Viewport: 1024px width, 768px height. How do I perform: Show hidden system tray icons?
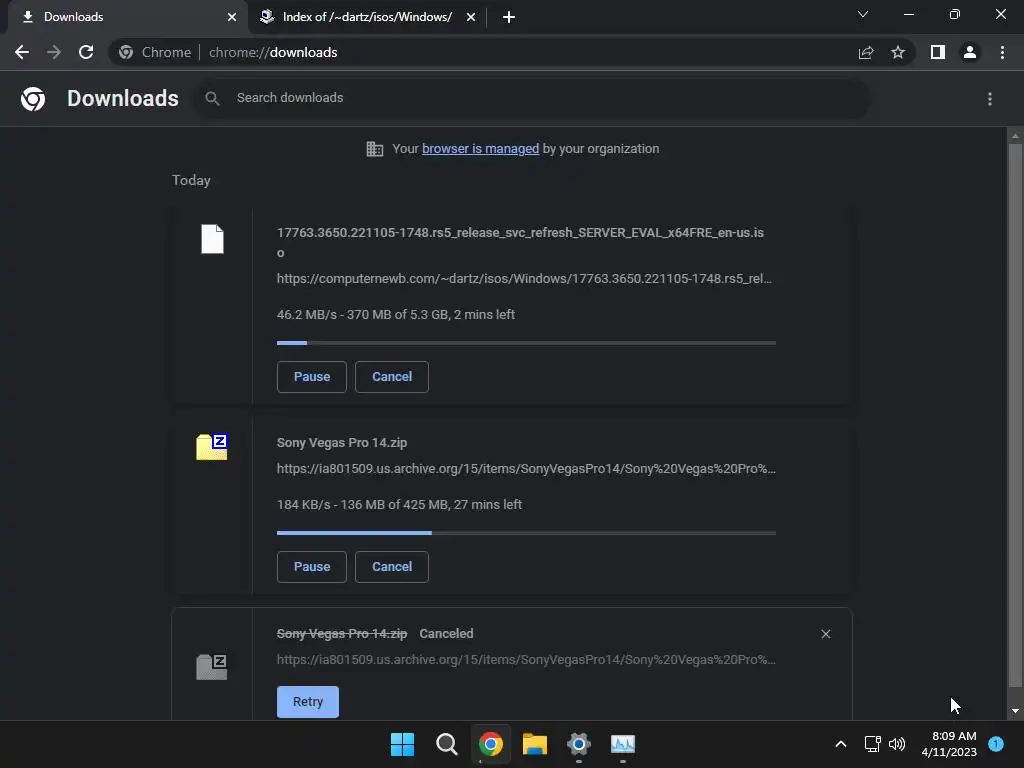point(841,744)
